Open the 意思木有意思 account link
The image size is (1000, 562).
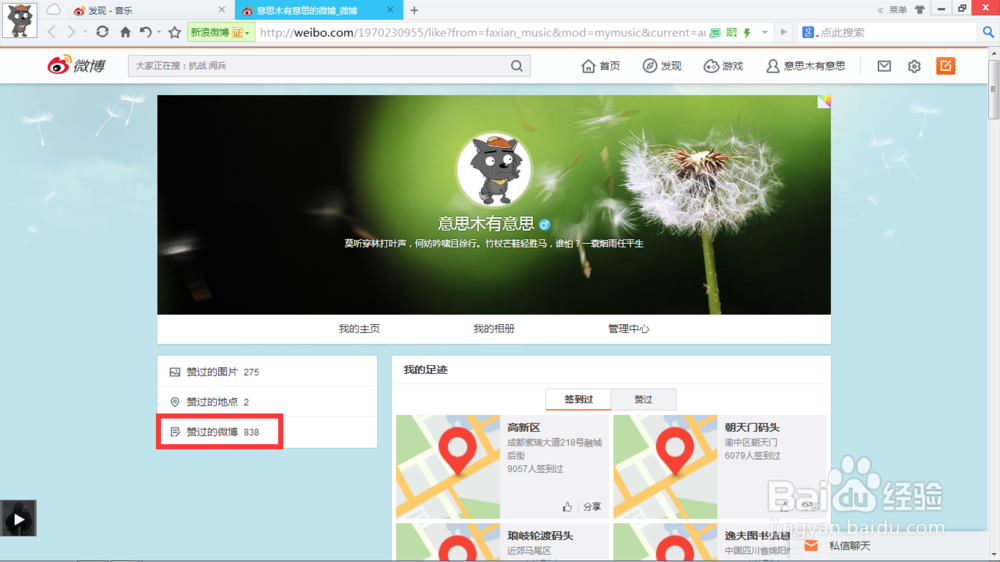(x=805, y=66)
